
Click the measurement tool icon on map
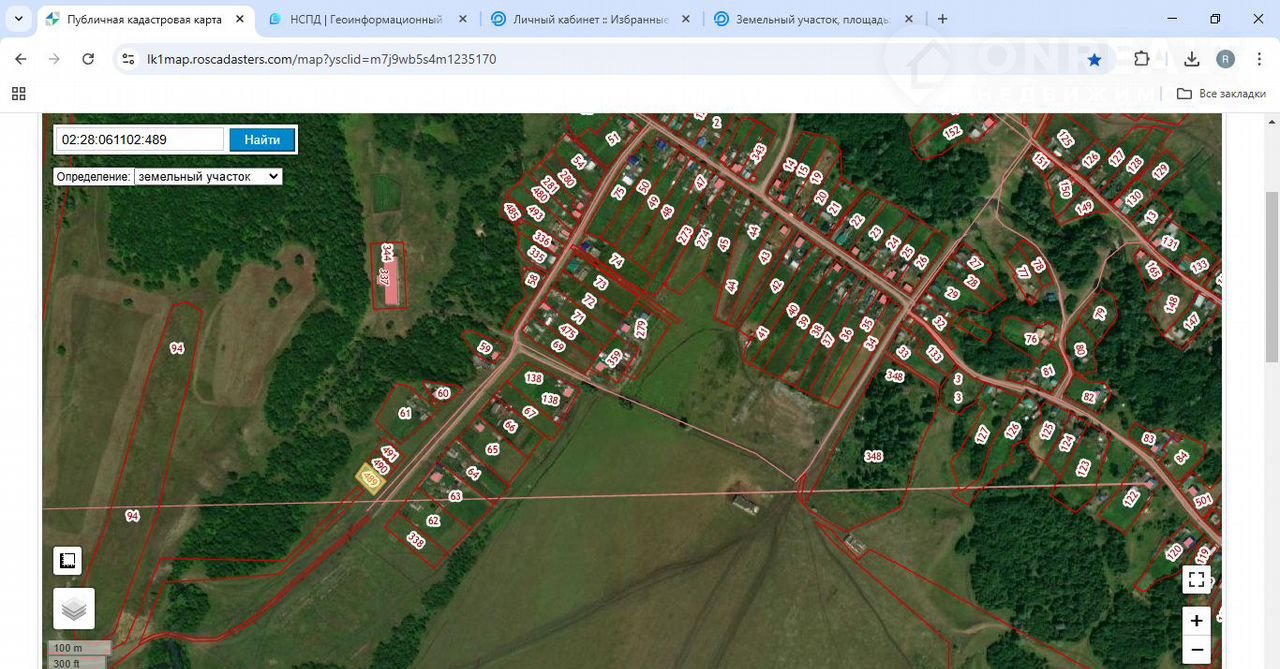click(68, 561)
